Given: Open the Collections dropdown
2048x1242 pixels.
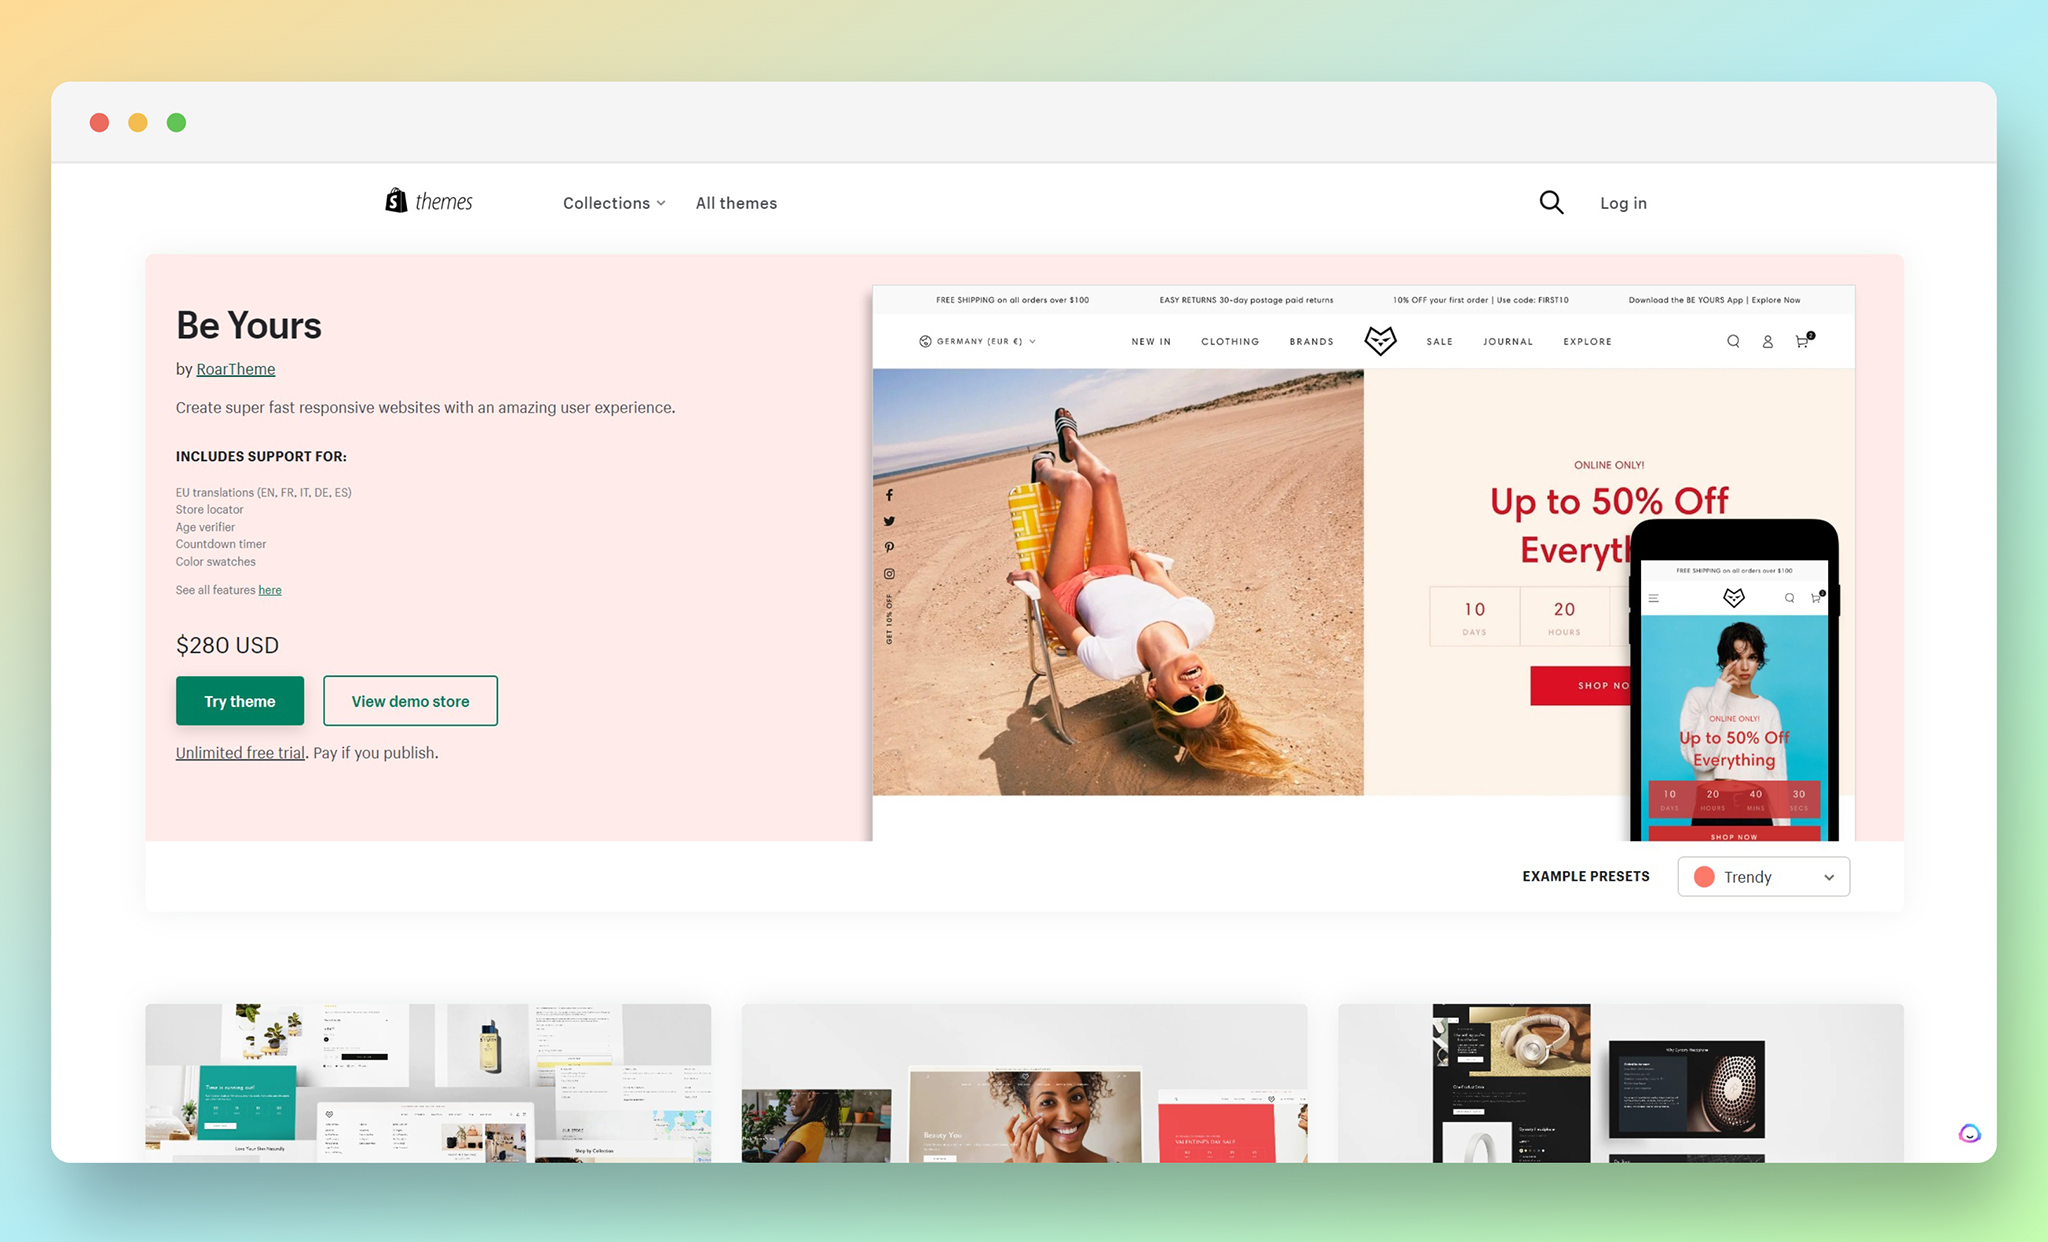Looking at the screenshot, I should (x=612, y=202).
